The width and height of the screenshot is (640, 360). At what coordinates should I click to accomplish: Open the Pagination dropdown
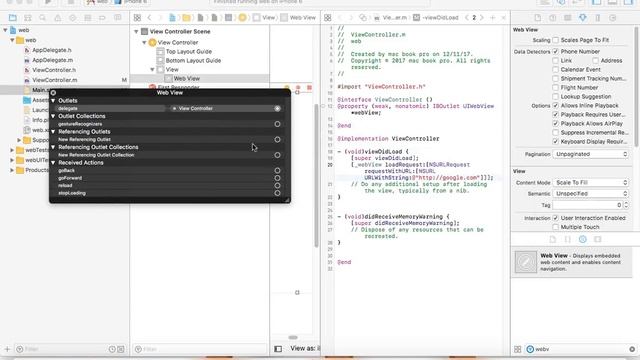591,154
